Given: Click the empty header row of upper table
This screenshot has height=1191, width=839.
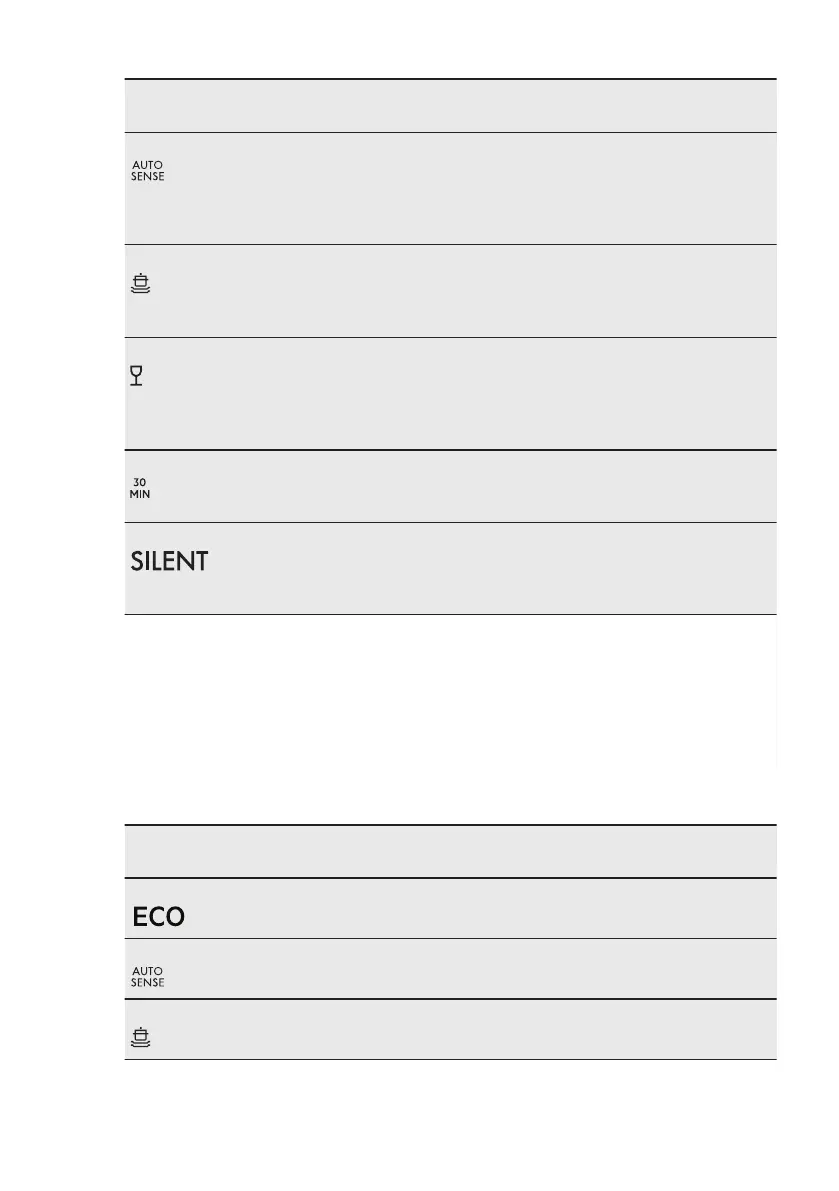Looking at the screenshot, I should [450, 106].
